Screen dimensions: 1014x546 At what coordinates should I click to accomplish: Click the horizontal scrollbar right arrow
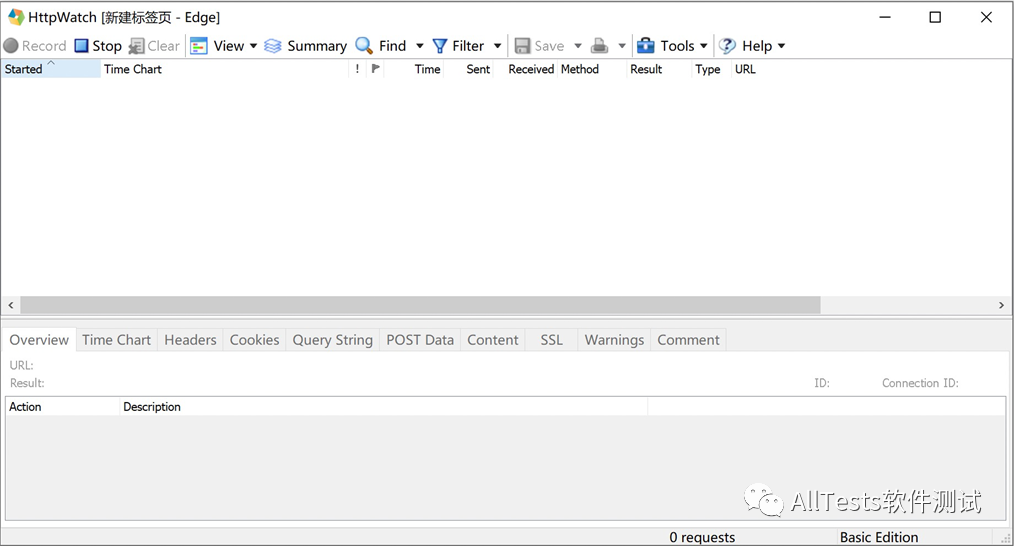pyautogui.click(x=1001, y=305)
